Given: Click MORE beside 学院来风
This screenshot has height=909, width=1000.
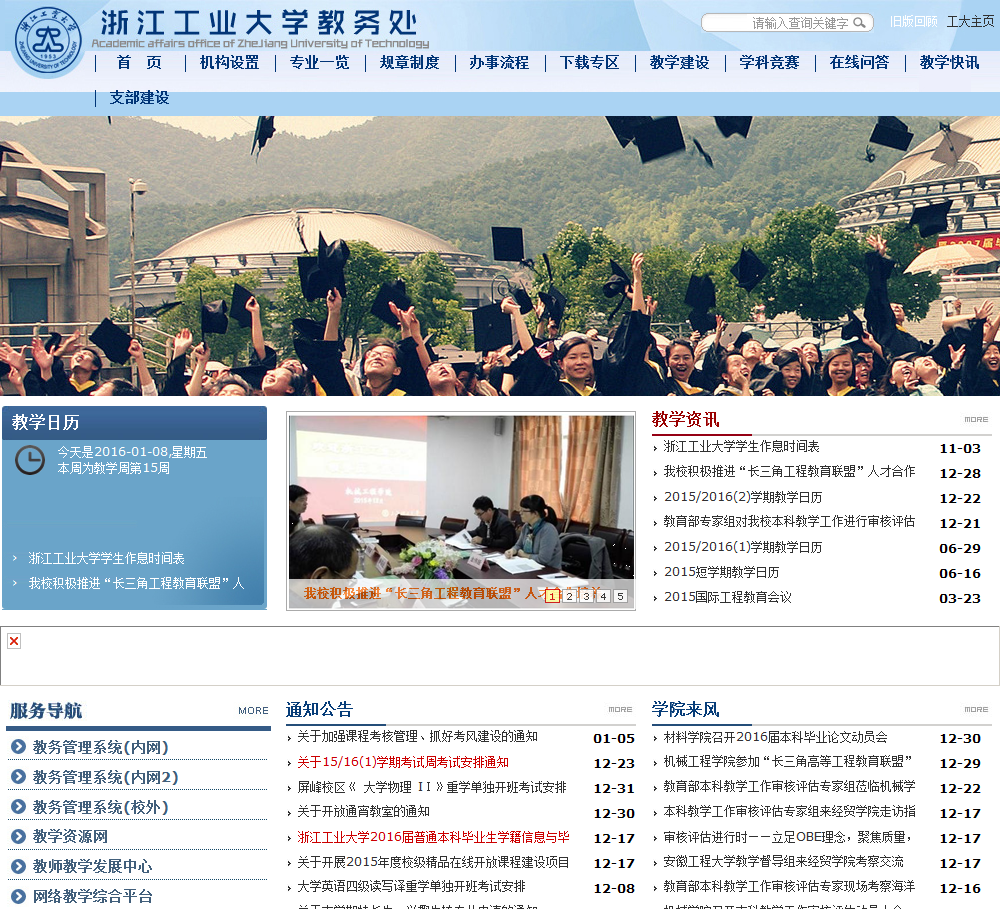Looking at the screenshot, I should (x=976, y=709).
